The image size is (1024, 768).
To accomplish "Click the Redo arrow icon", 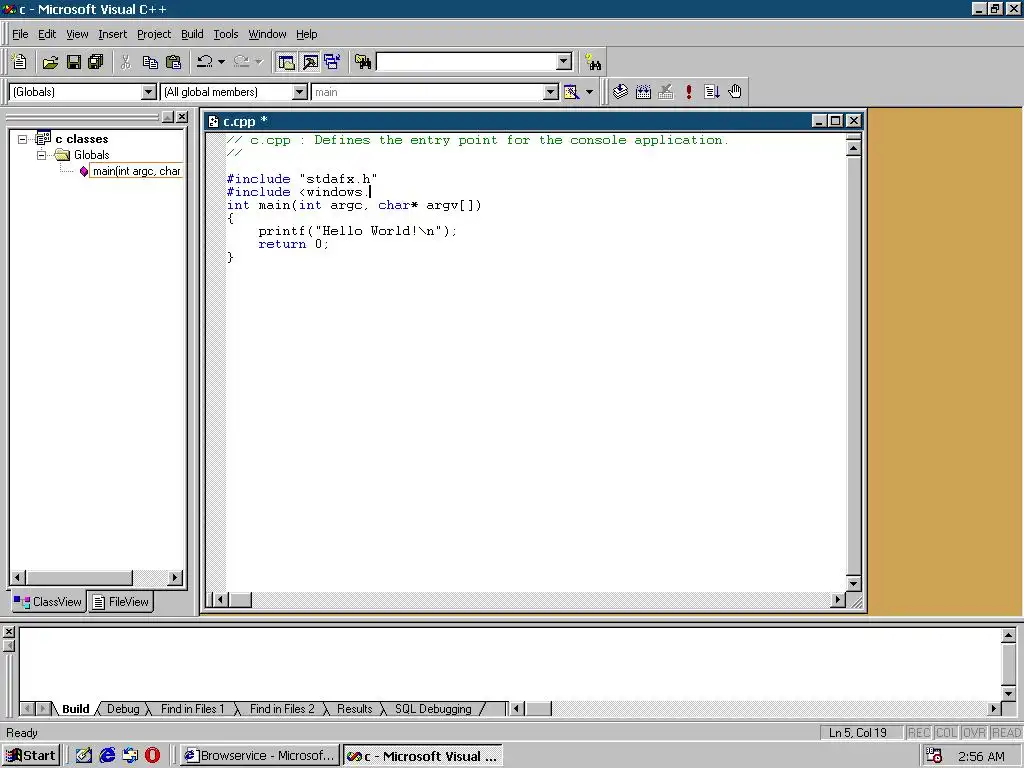I will click(x=242, y=62).
